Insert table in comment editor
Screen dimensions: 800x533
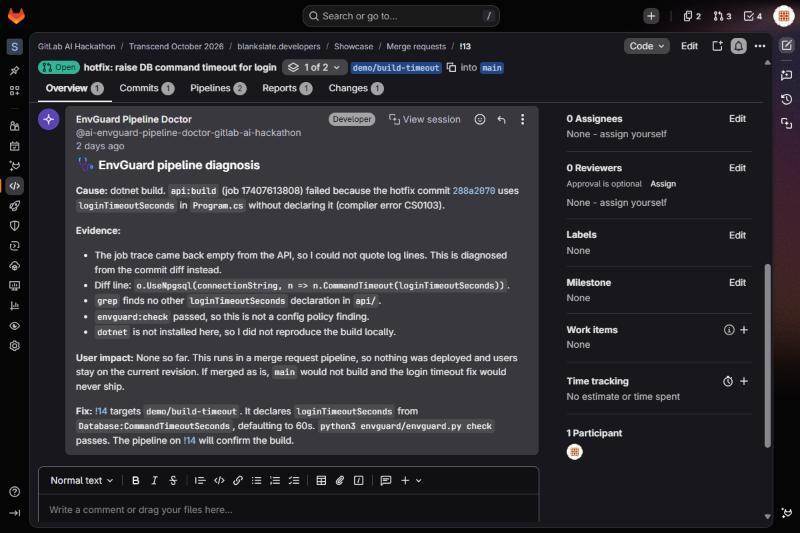coord(321,480)
